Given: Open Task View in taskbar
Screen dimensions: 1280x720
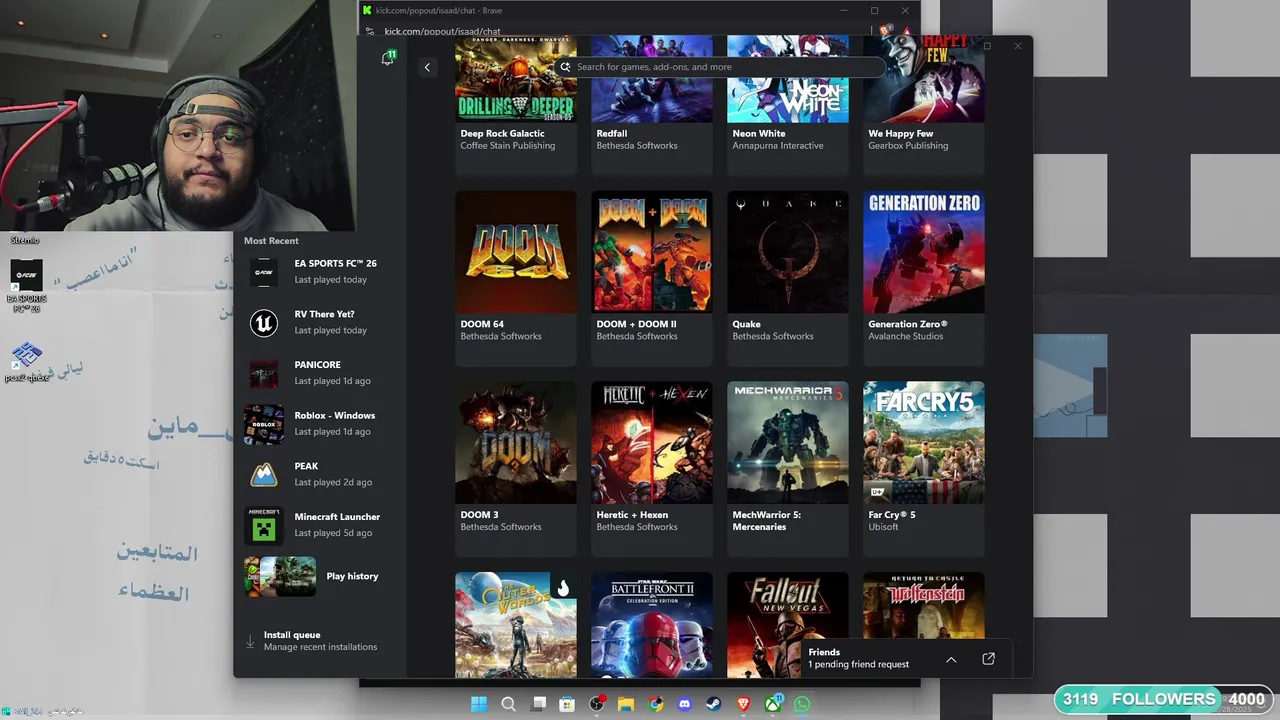Looking at the screenshot, I should [538, 704].
